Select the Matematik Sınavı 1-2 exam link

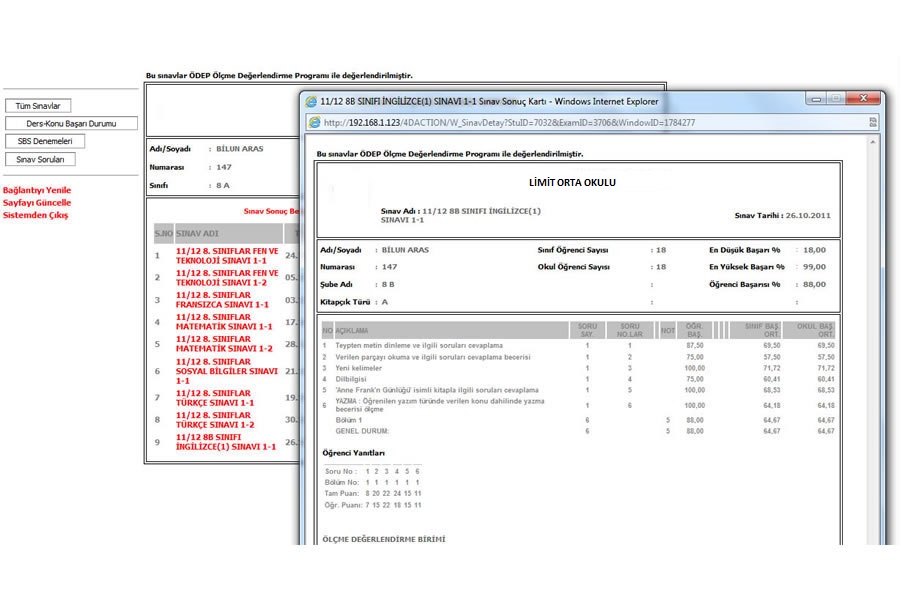click(224, 344)
